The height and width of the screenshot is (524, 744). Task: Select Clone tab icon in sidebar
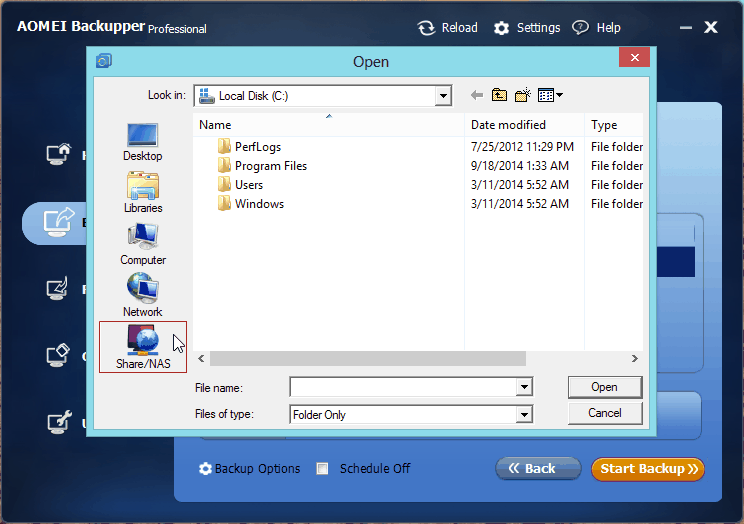pos(58,356)
